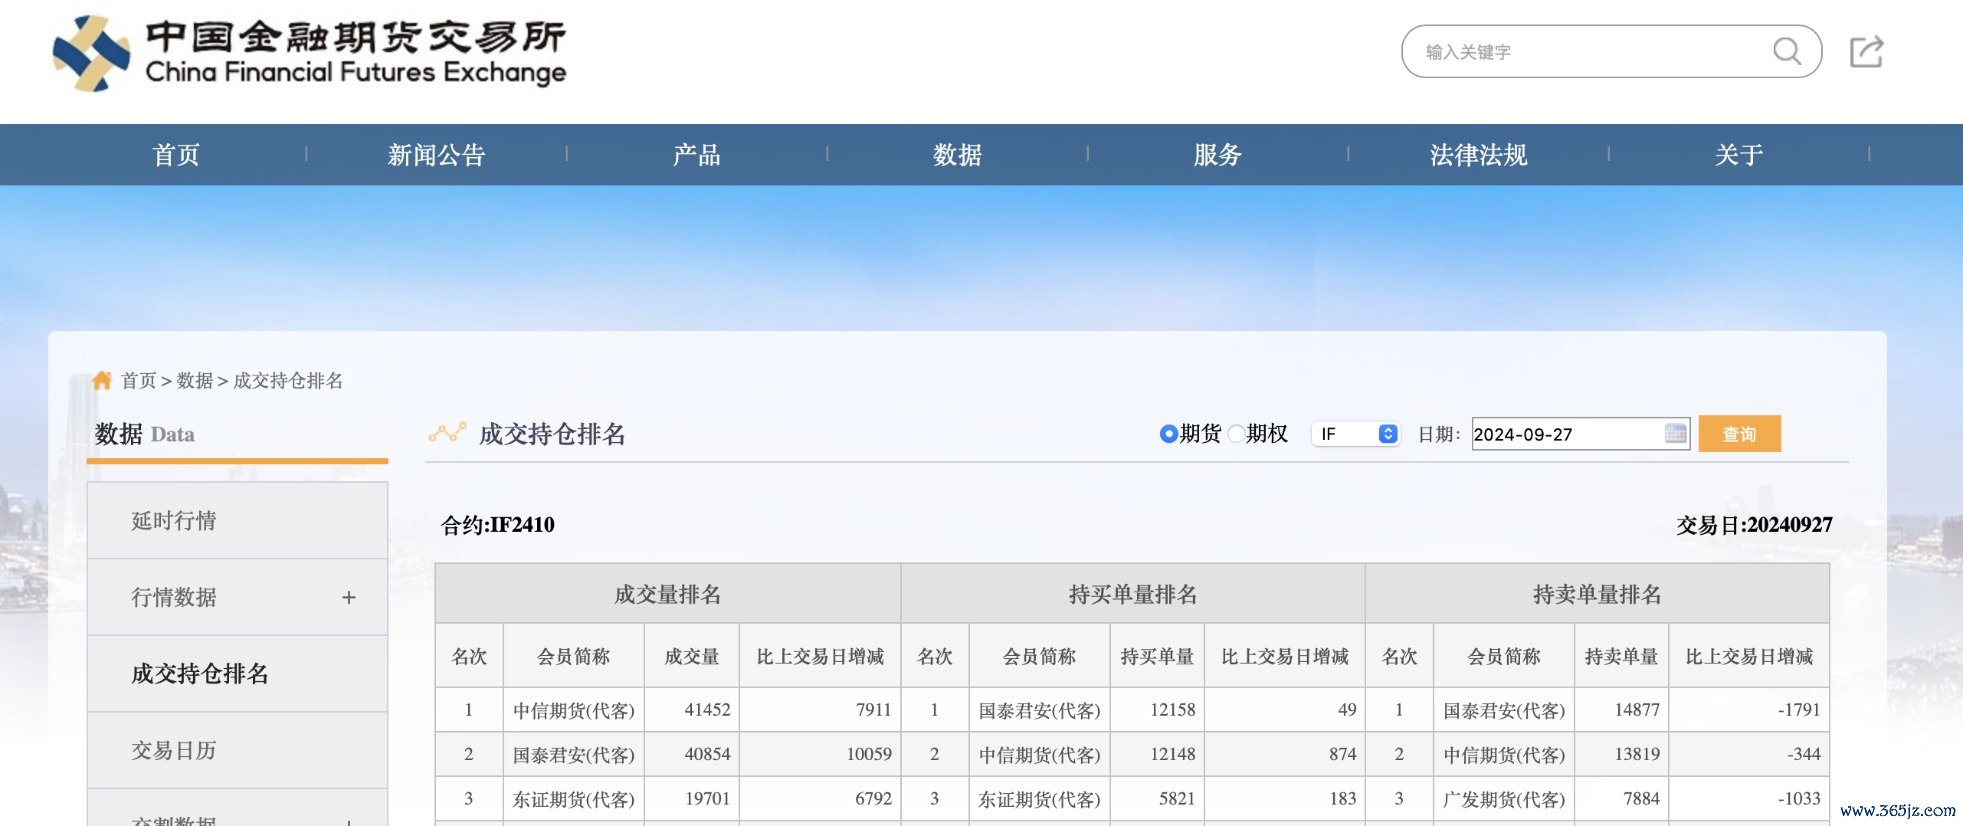Open 交易日历 in sidebar

point(237,751)
